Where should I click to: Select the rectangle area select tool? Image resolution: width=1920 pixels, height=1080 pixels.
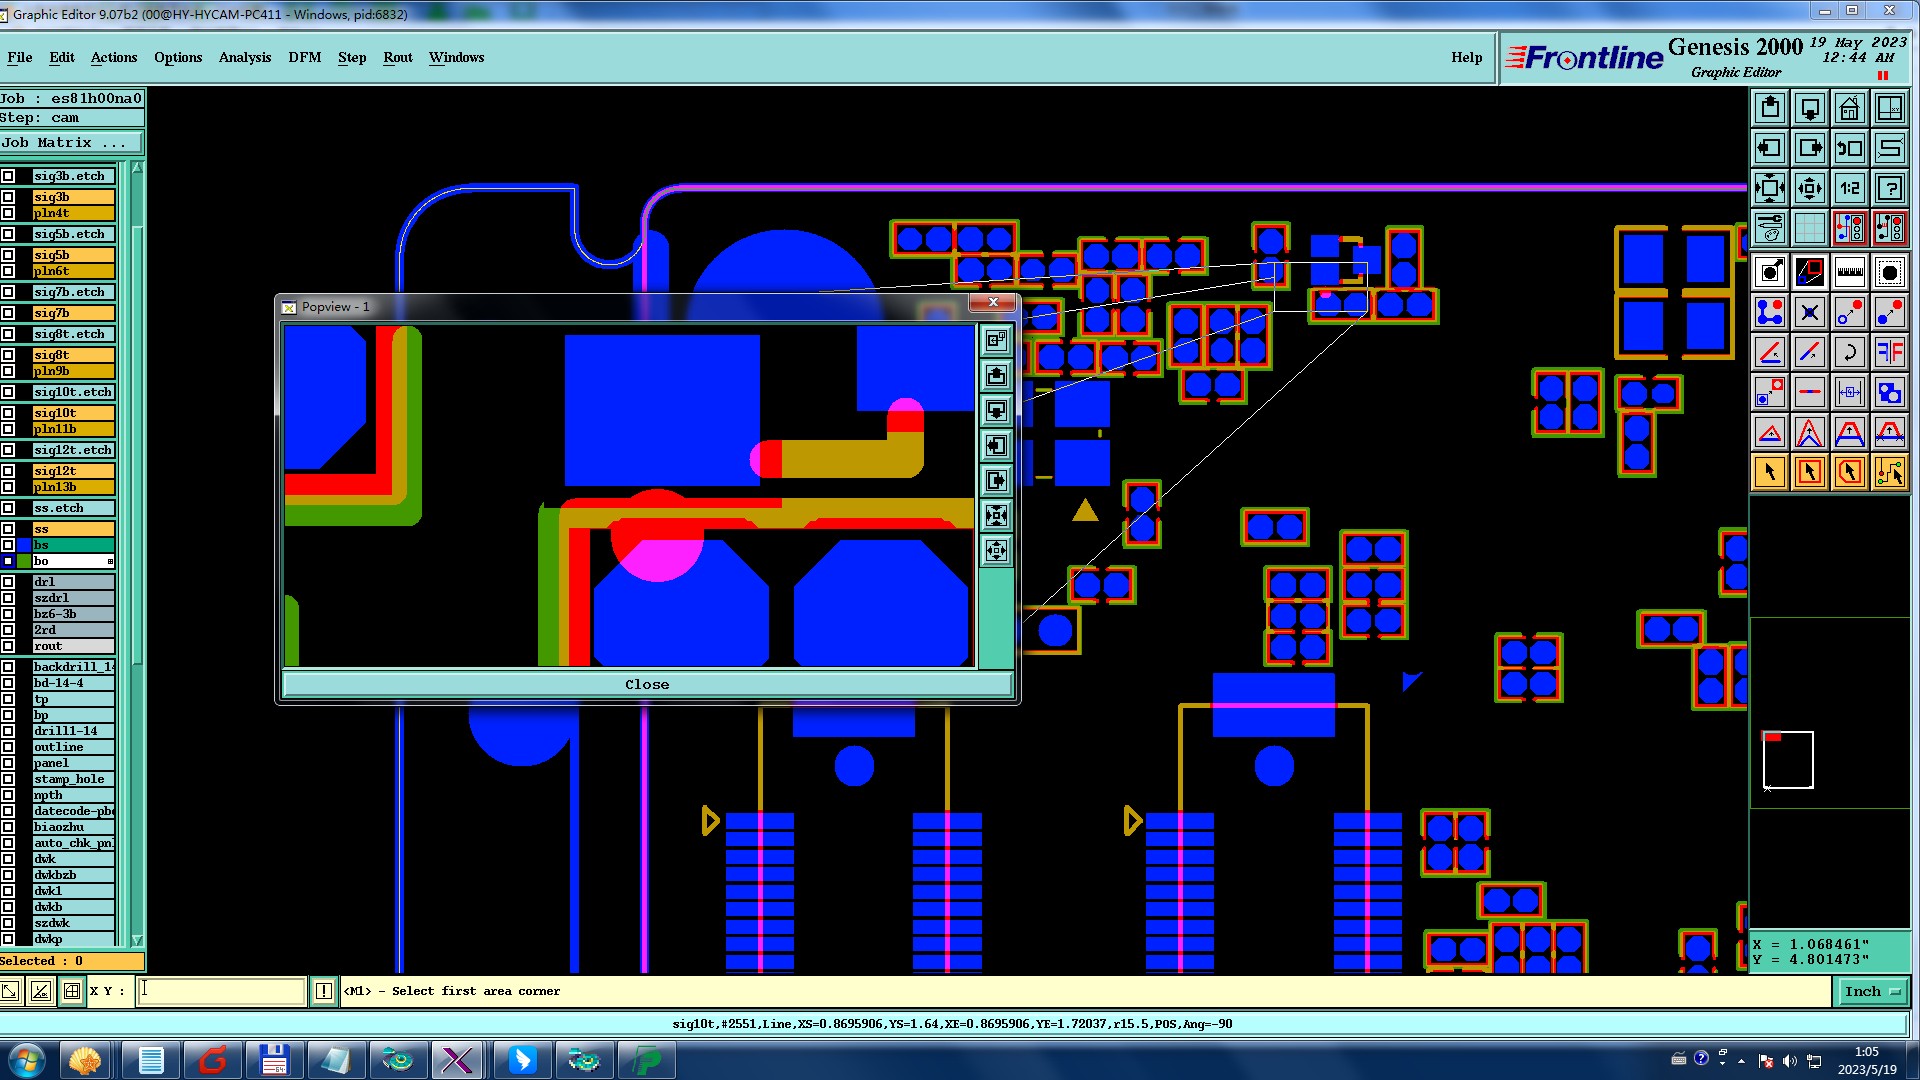[x=1810, y=472]
